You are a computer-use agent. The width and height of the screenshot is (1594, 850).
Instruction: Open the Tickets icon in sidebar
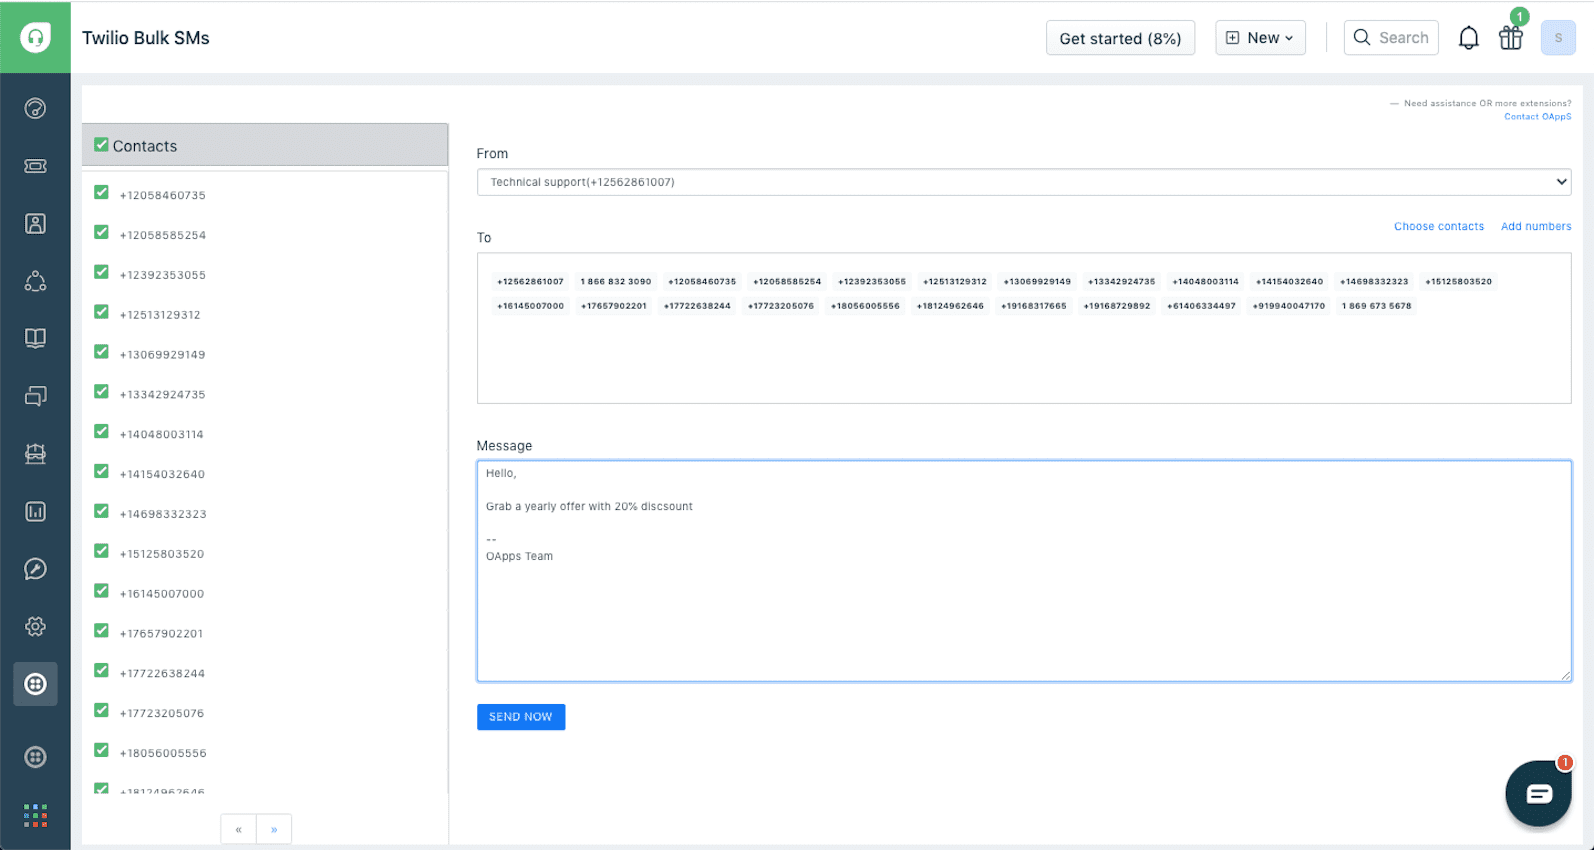35,166
